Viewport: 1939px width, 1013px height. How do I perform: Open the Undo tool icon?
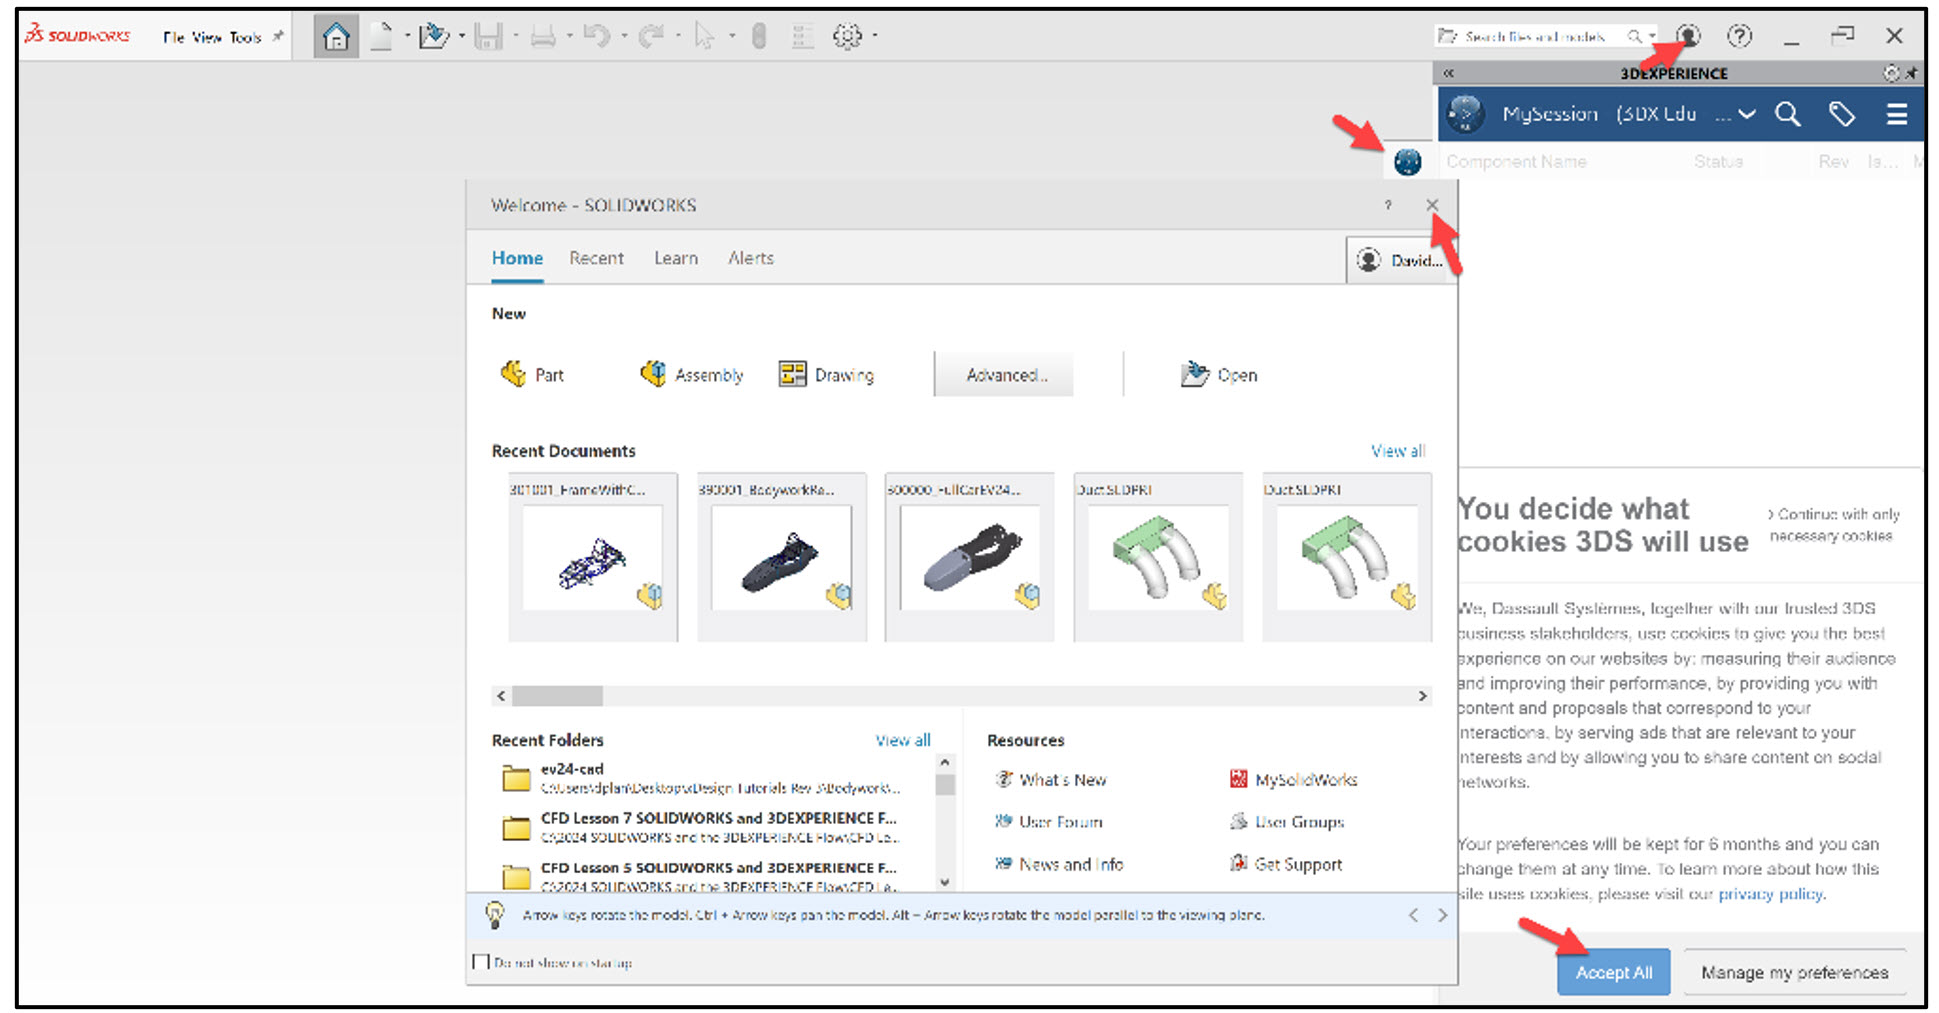(597, 35)
